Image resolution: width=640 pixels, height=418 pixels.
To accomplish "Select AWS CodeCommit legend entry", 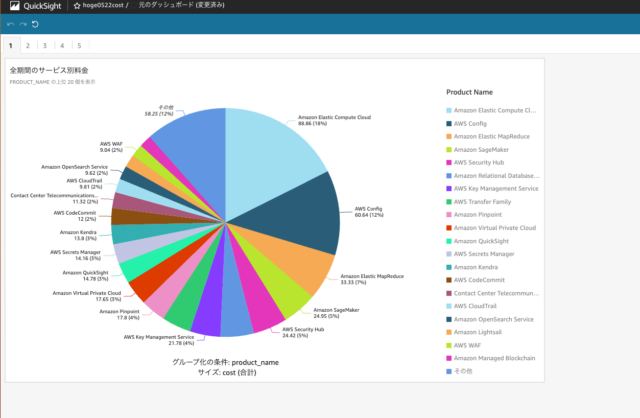I will [476, 280].
